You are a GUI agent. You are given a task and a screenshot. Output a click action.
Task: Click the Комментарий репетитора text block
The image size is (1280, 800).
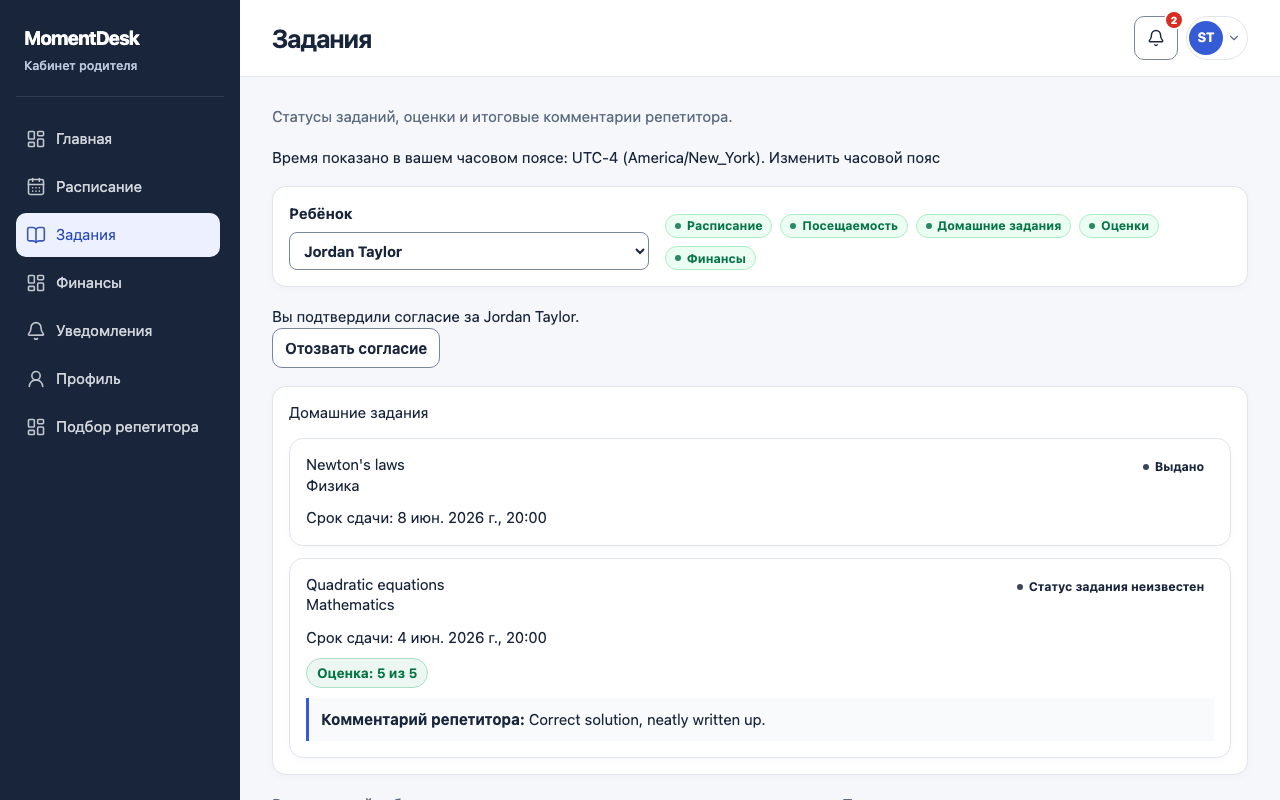tap(760, 719)
